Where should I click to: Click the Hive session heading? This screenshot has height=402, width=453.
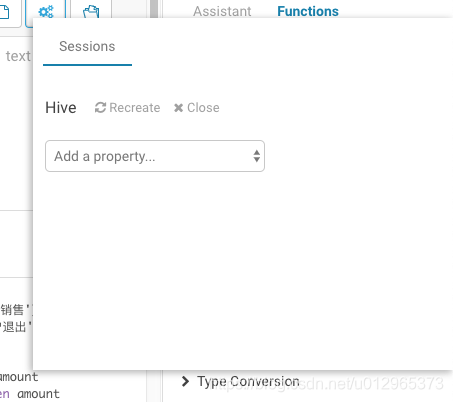coord(61,108)
